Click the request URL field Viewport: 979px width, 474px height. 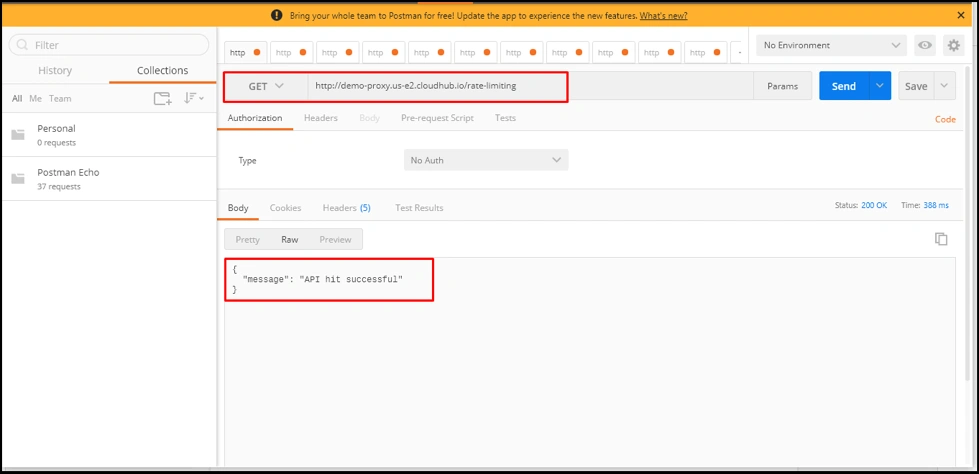[529, 86]
